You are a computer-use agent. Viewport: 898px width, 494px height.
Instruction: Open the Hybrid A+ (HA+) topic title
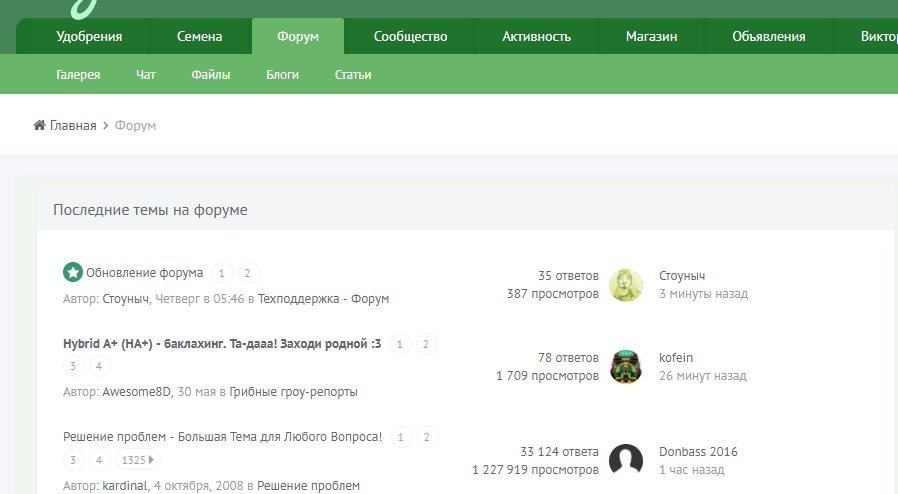pos(222,343)
